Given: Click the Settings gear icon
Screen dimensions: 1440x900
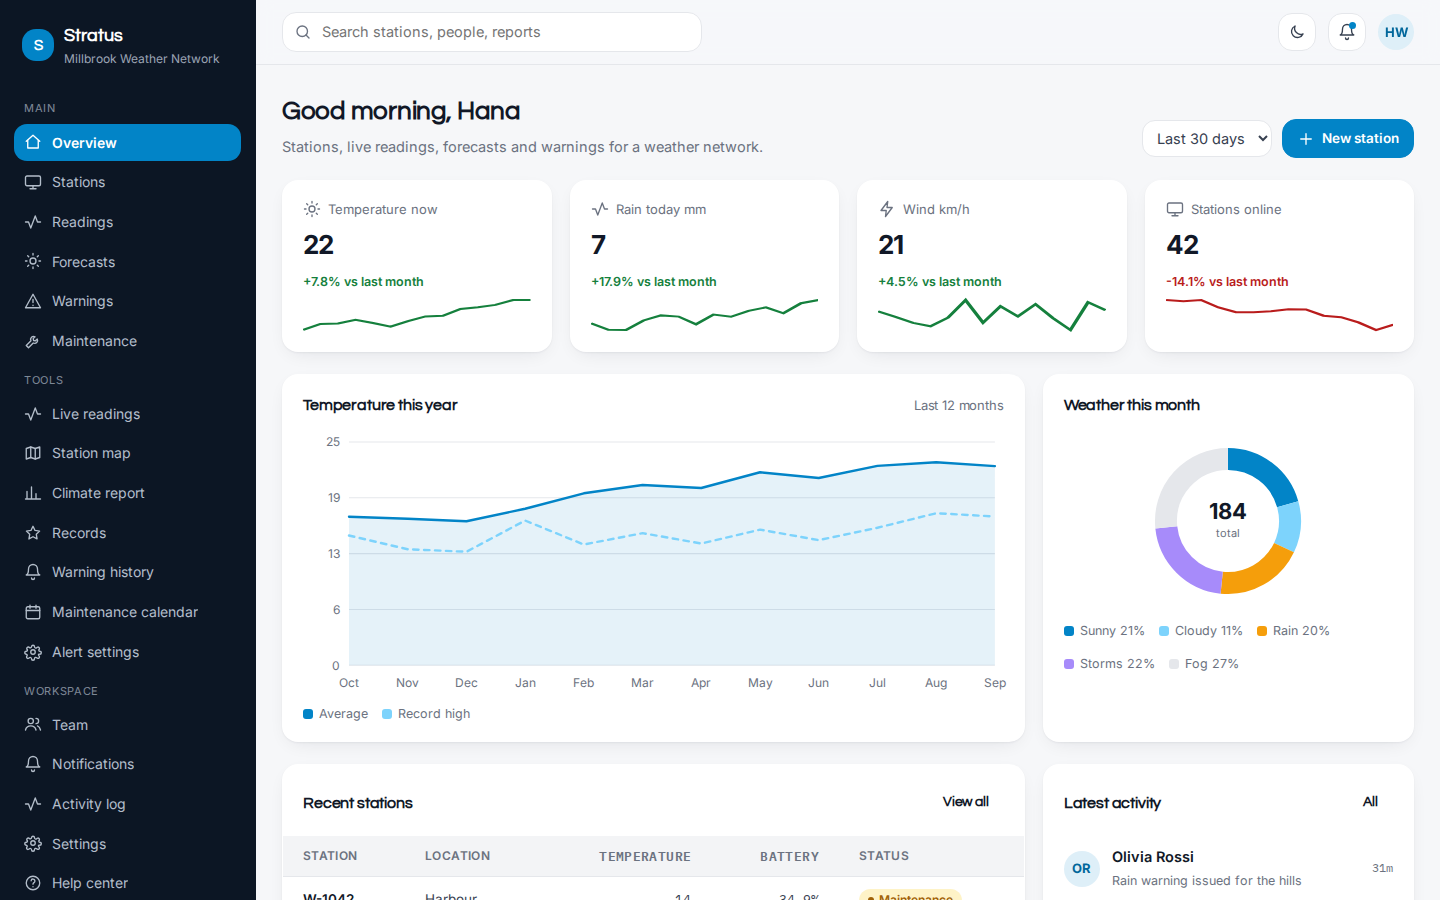Looking at the screenshot, I should (x=33, y=844).
